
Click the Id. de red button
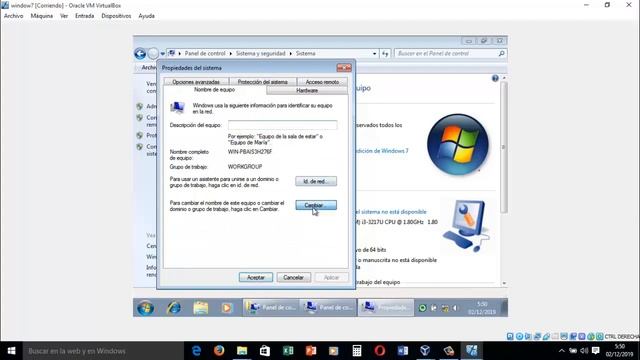[x=316, y=181]
